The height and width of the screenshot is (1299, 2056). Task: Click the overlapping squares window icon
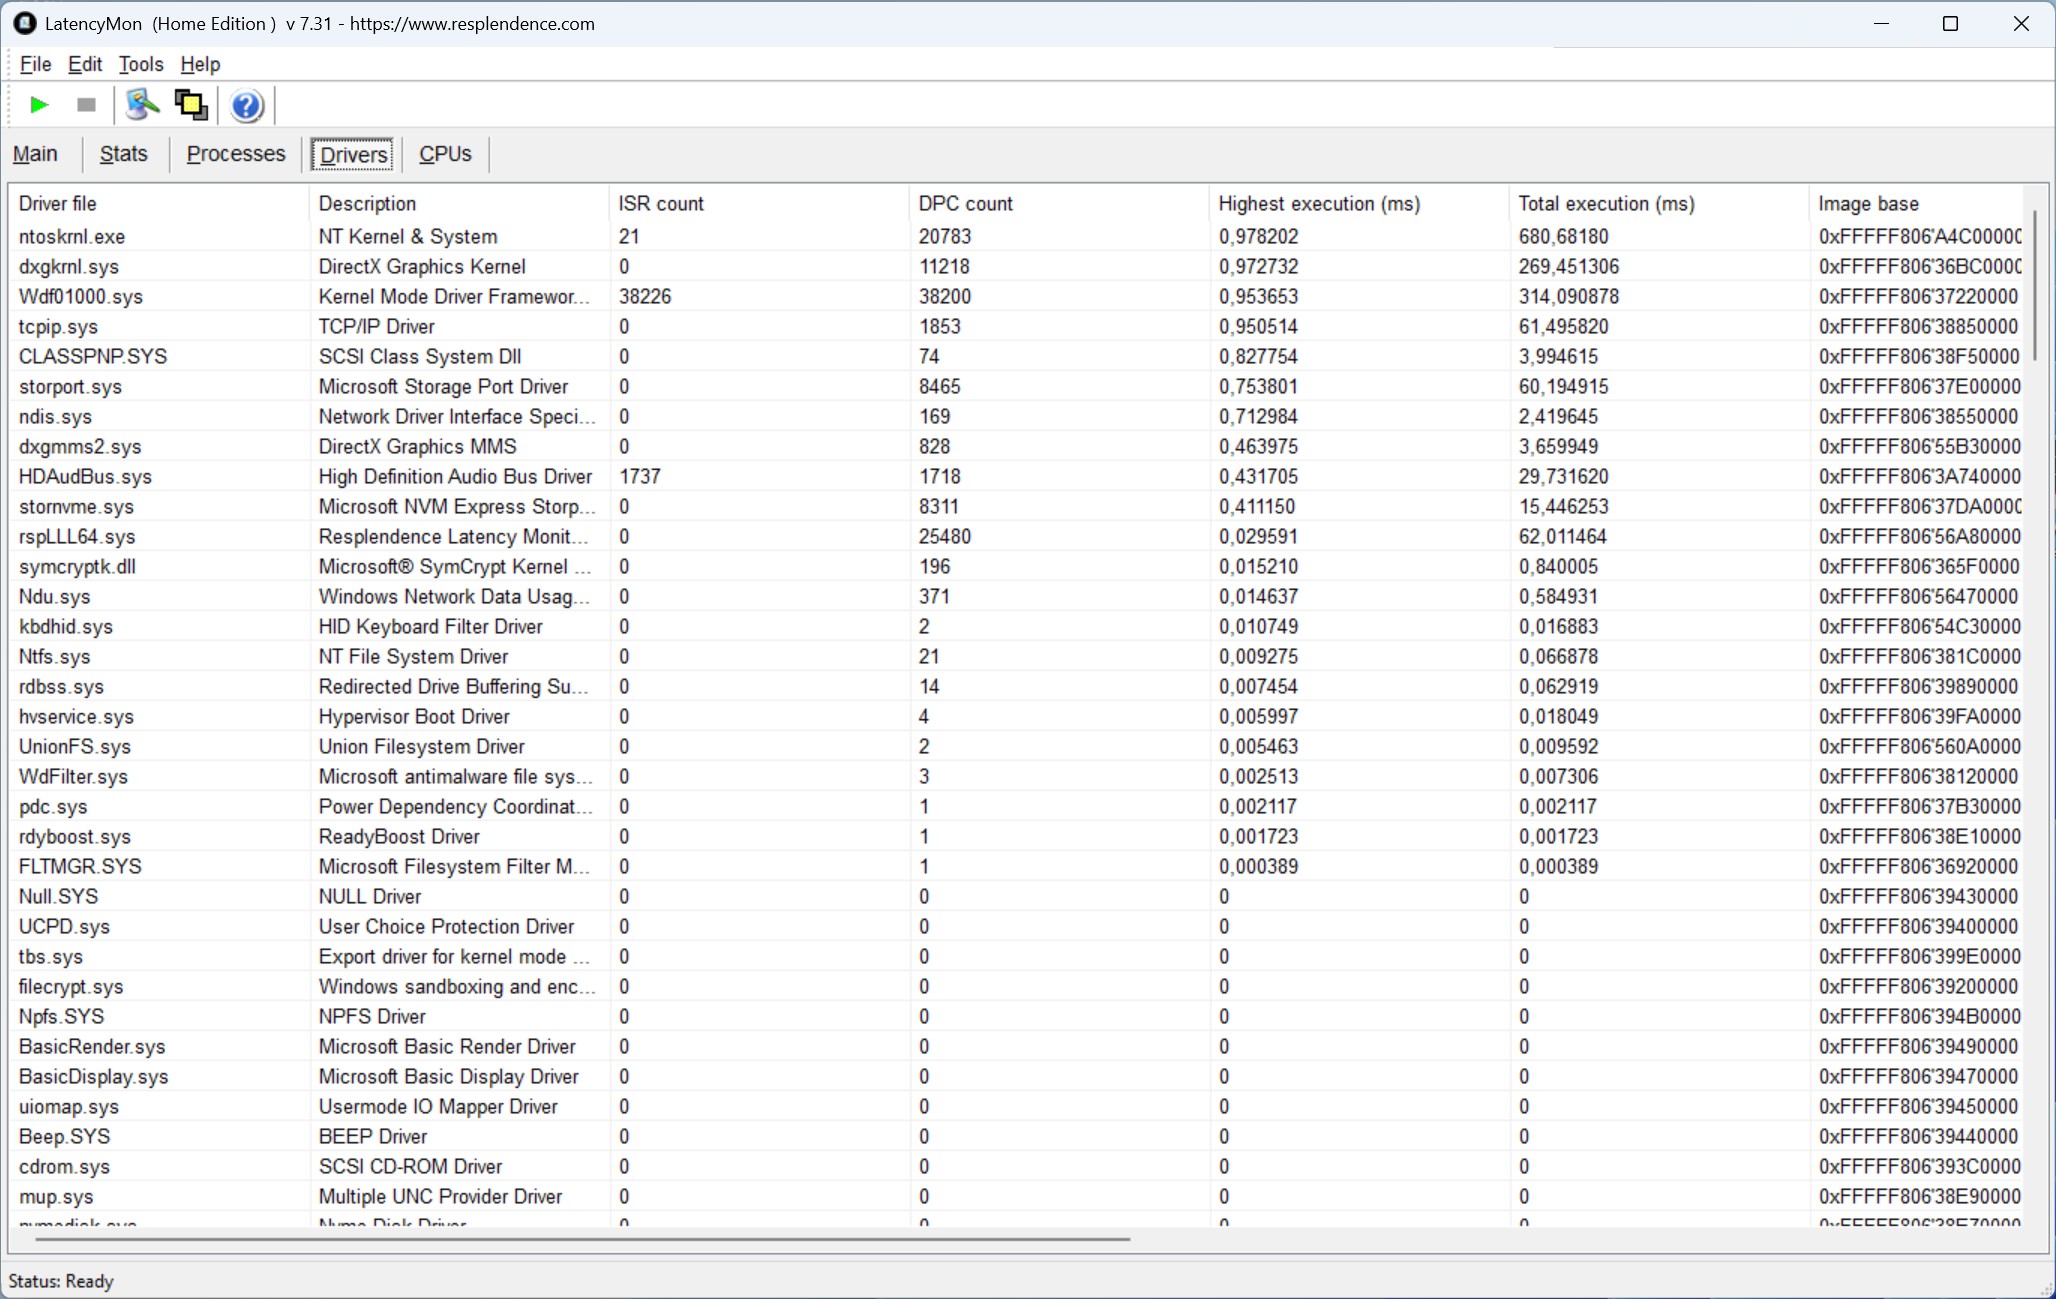pyautogui.click(x=191, y=105)
